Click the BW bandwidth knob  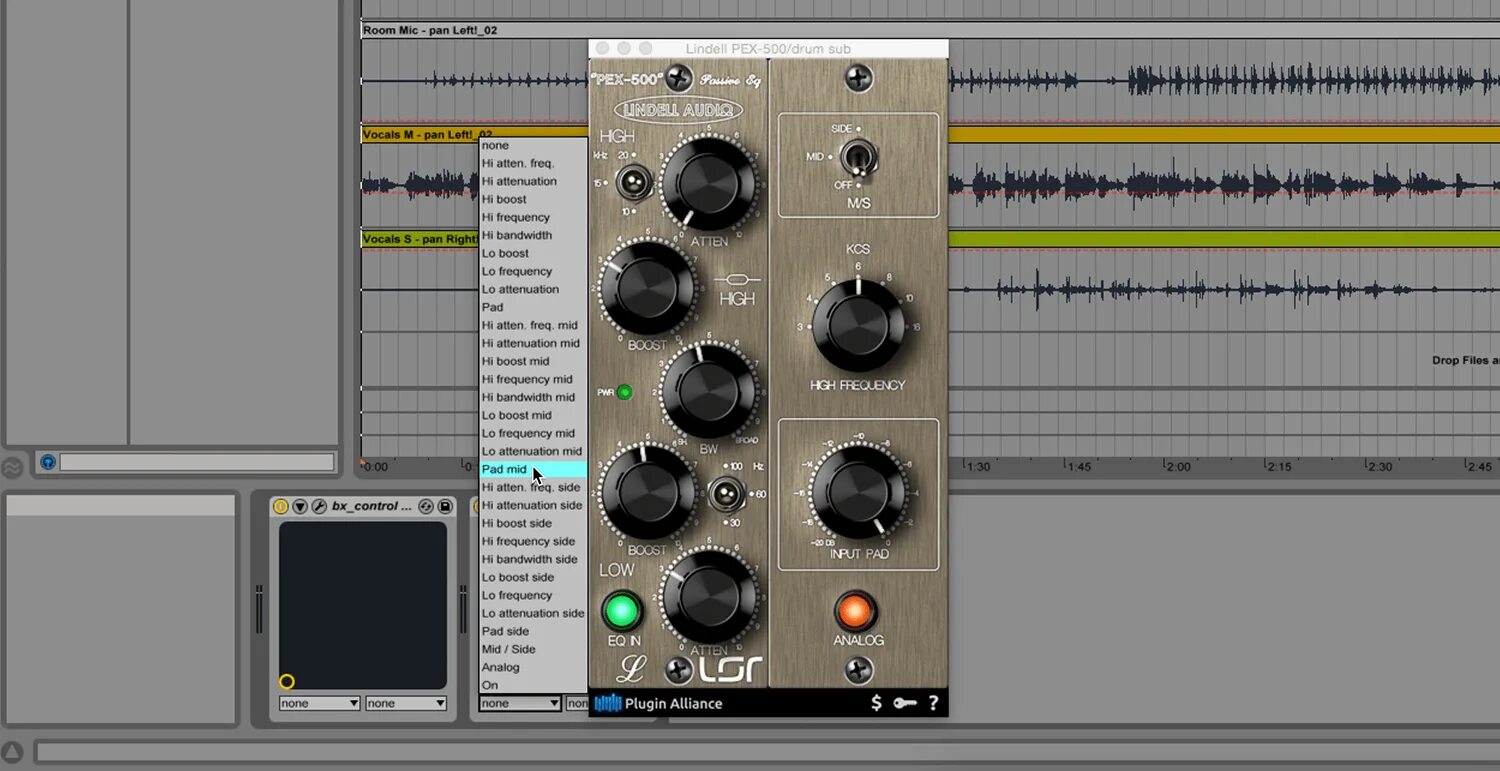[x=708, y=391]
